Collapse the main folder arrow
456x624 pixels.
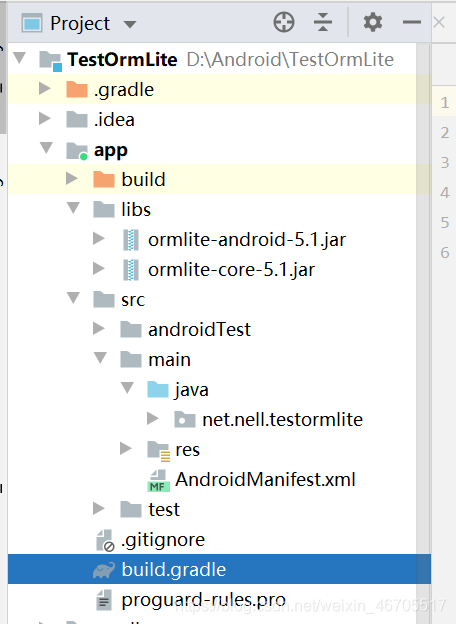click(100, 358)
